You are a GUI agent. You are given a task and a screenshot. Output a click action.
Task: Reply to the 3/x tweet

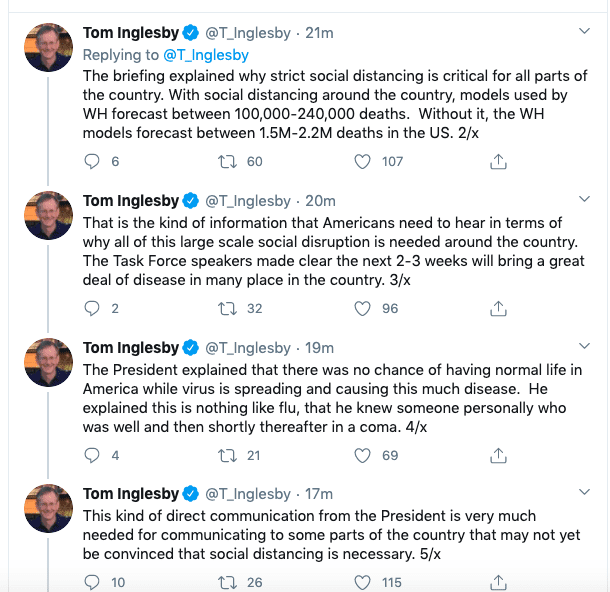94,309
